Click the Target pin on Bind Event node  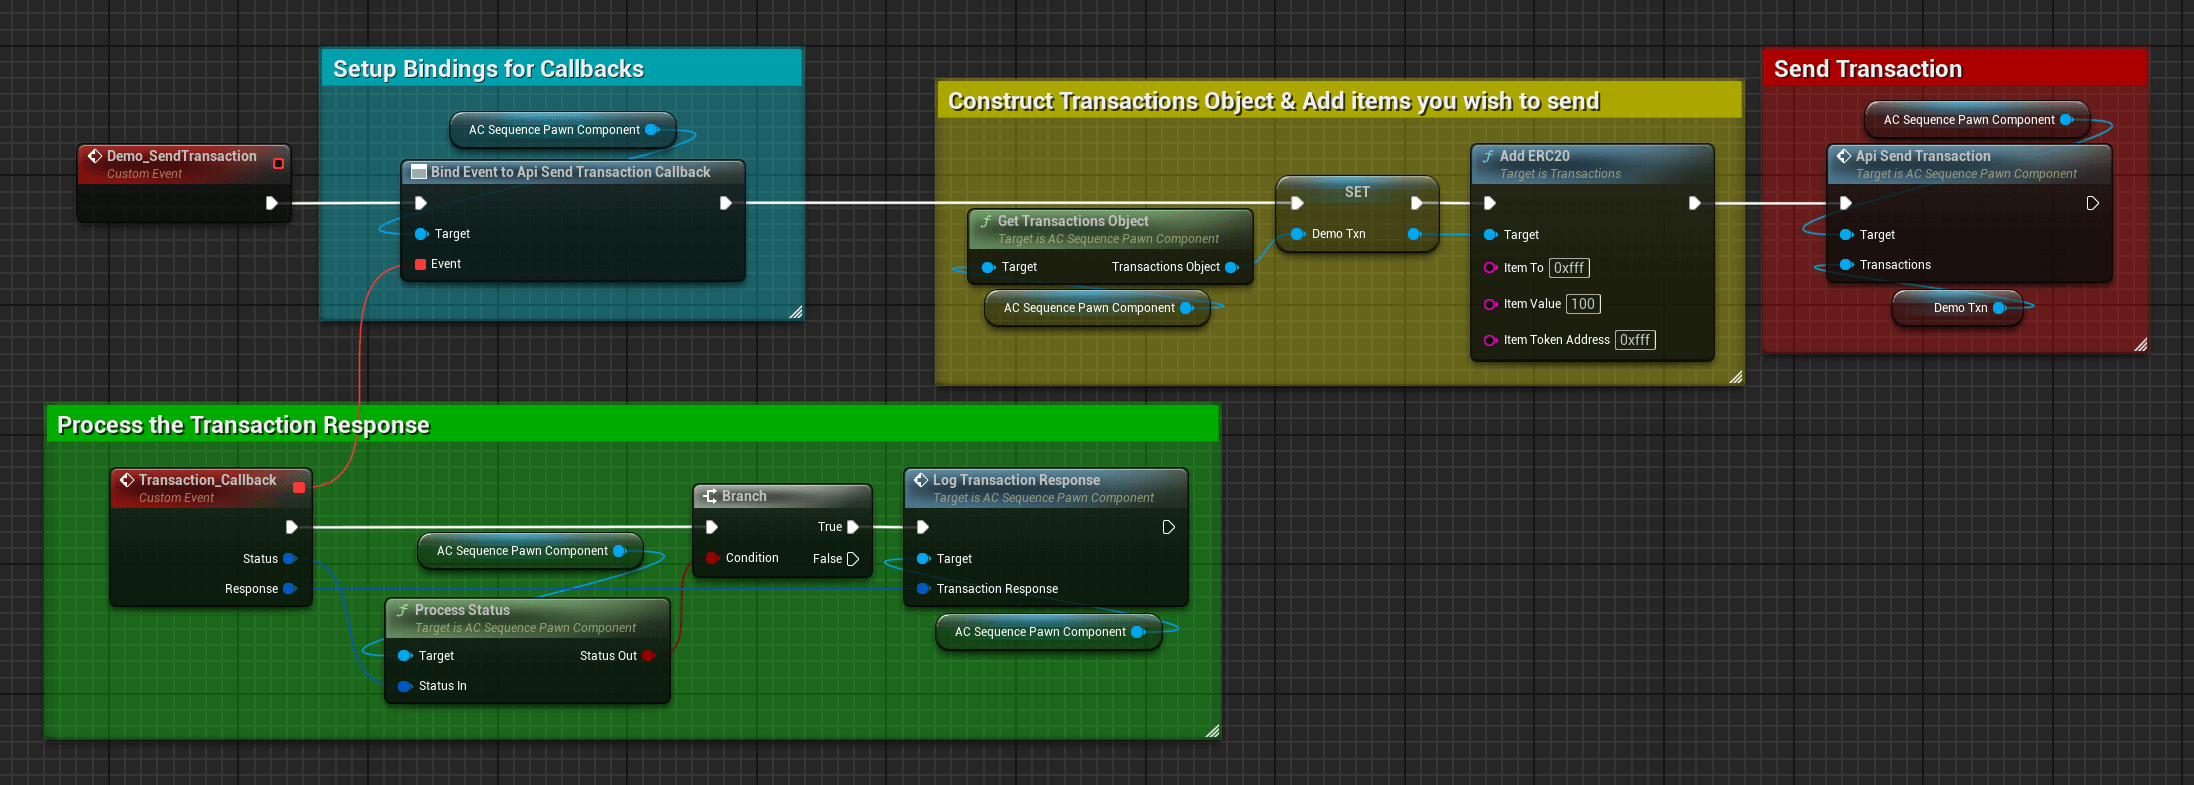tap(421, 234)
